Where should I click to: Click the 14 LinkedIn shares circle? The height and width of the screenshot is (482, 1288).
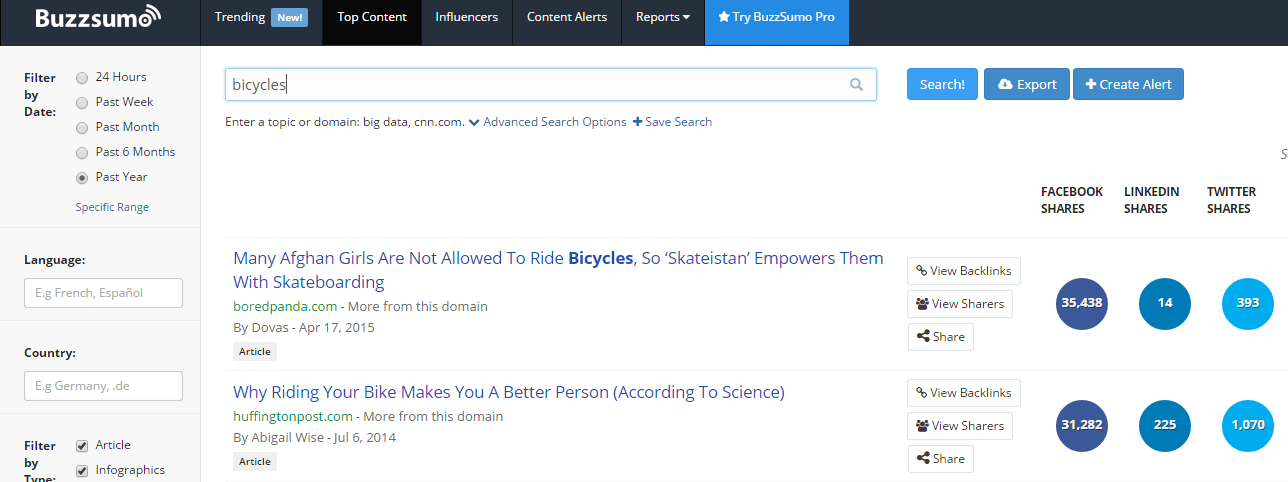pyautogui.click(x=1165, y=304)
